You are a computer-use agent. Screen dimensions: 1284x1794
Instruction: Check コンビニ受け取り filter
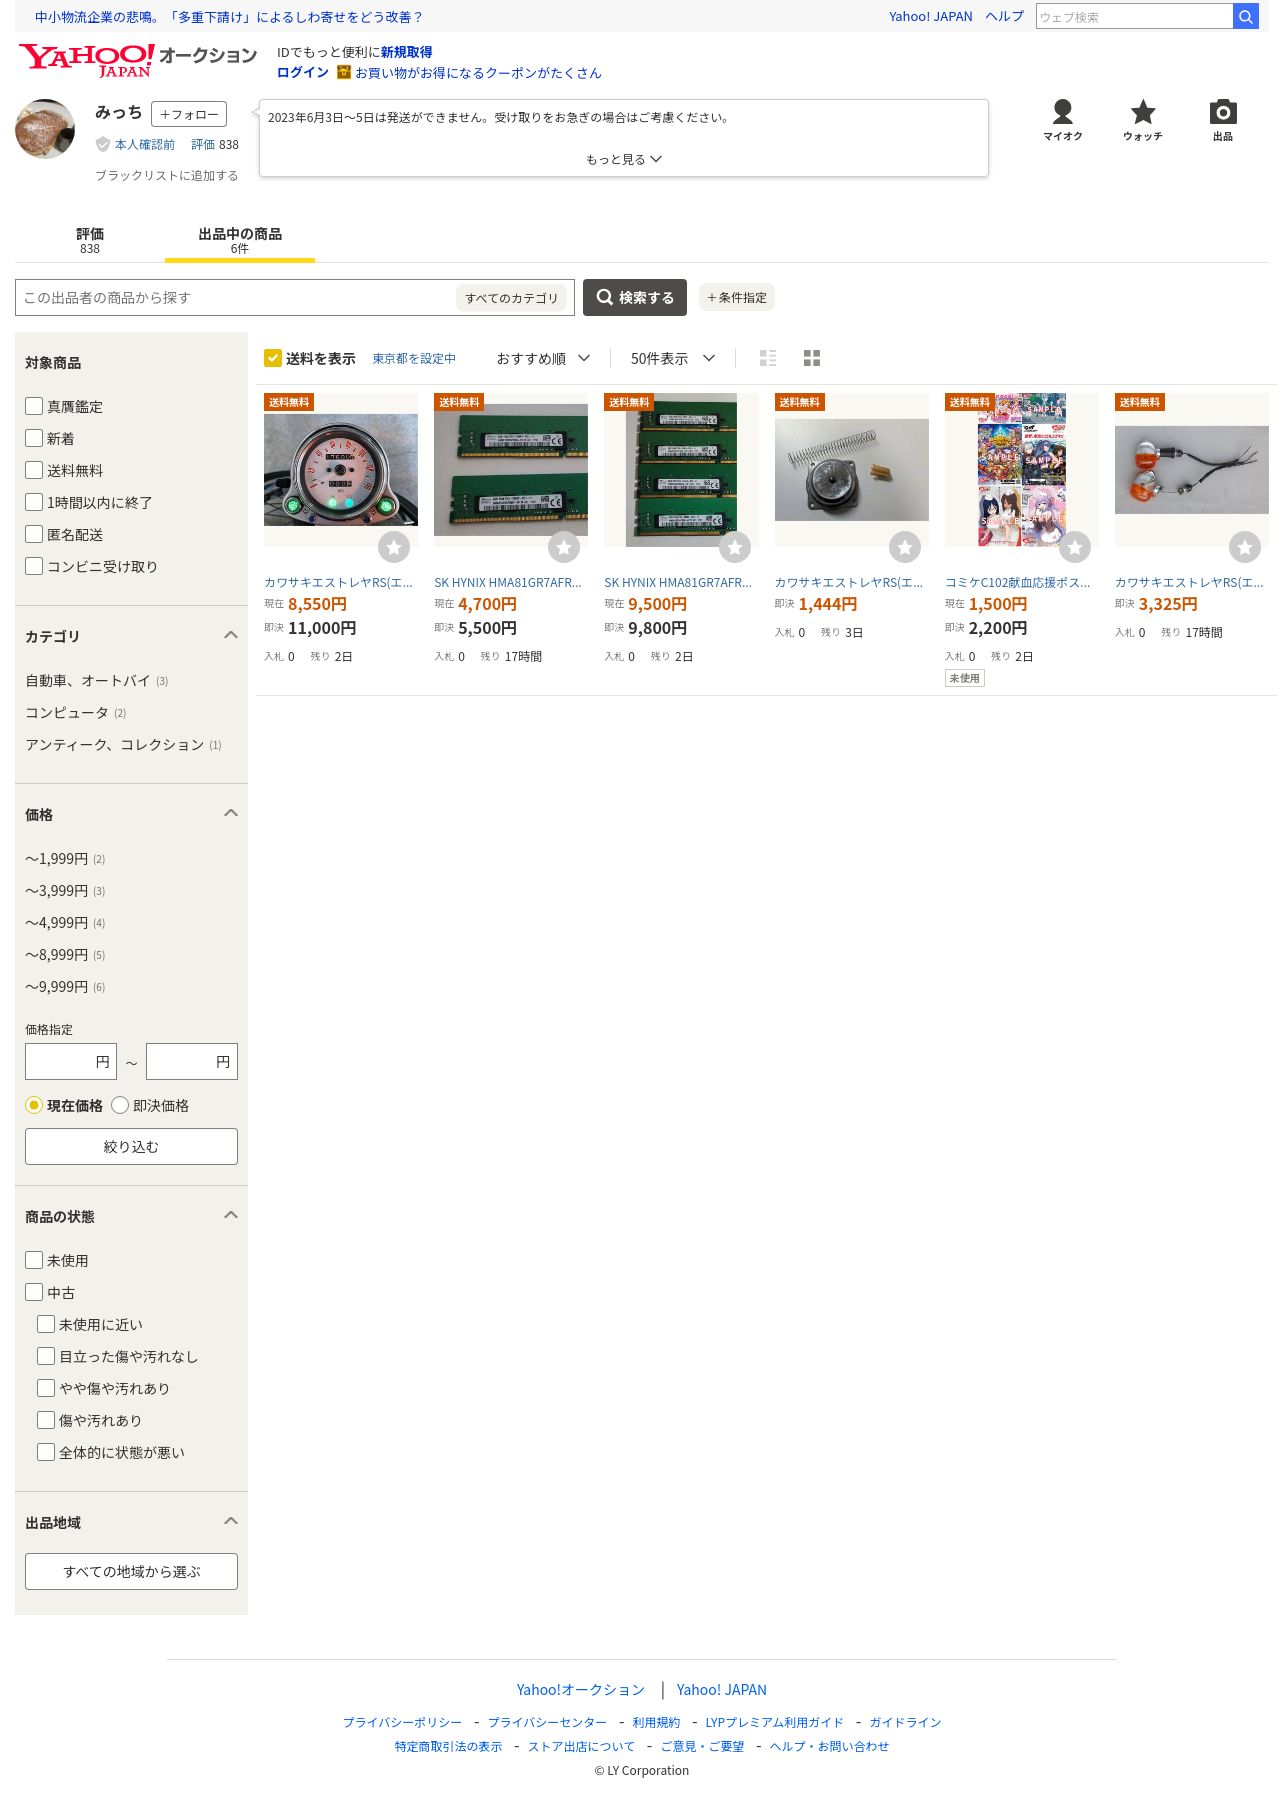(34, 566)
